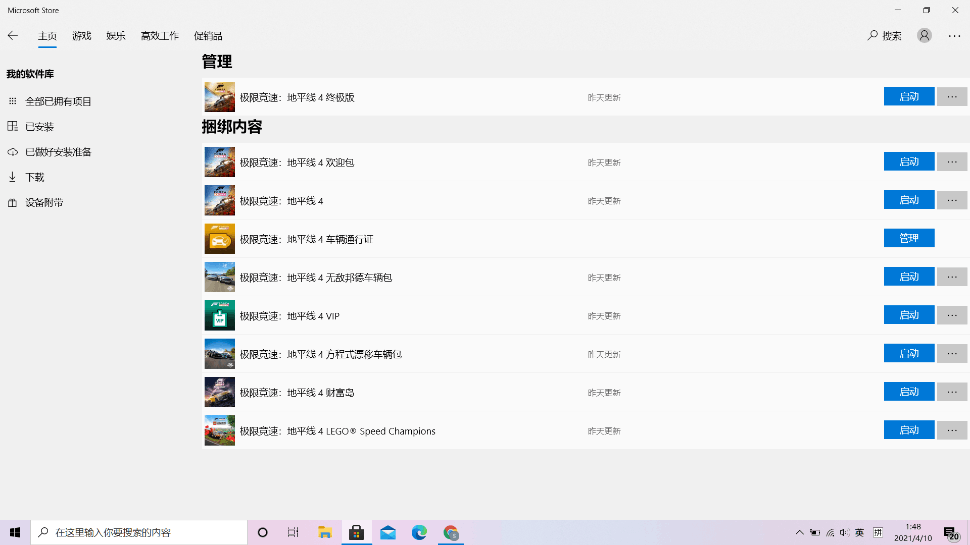Click the cloud icon beside 已做好安装准备
Viewport: 970px width, 545px height.
tap(12, 152)
